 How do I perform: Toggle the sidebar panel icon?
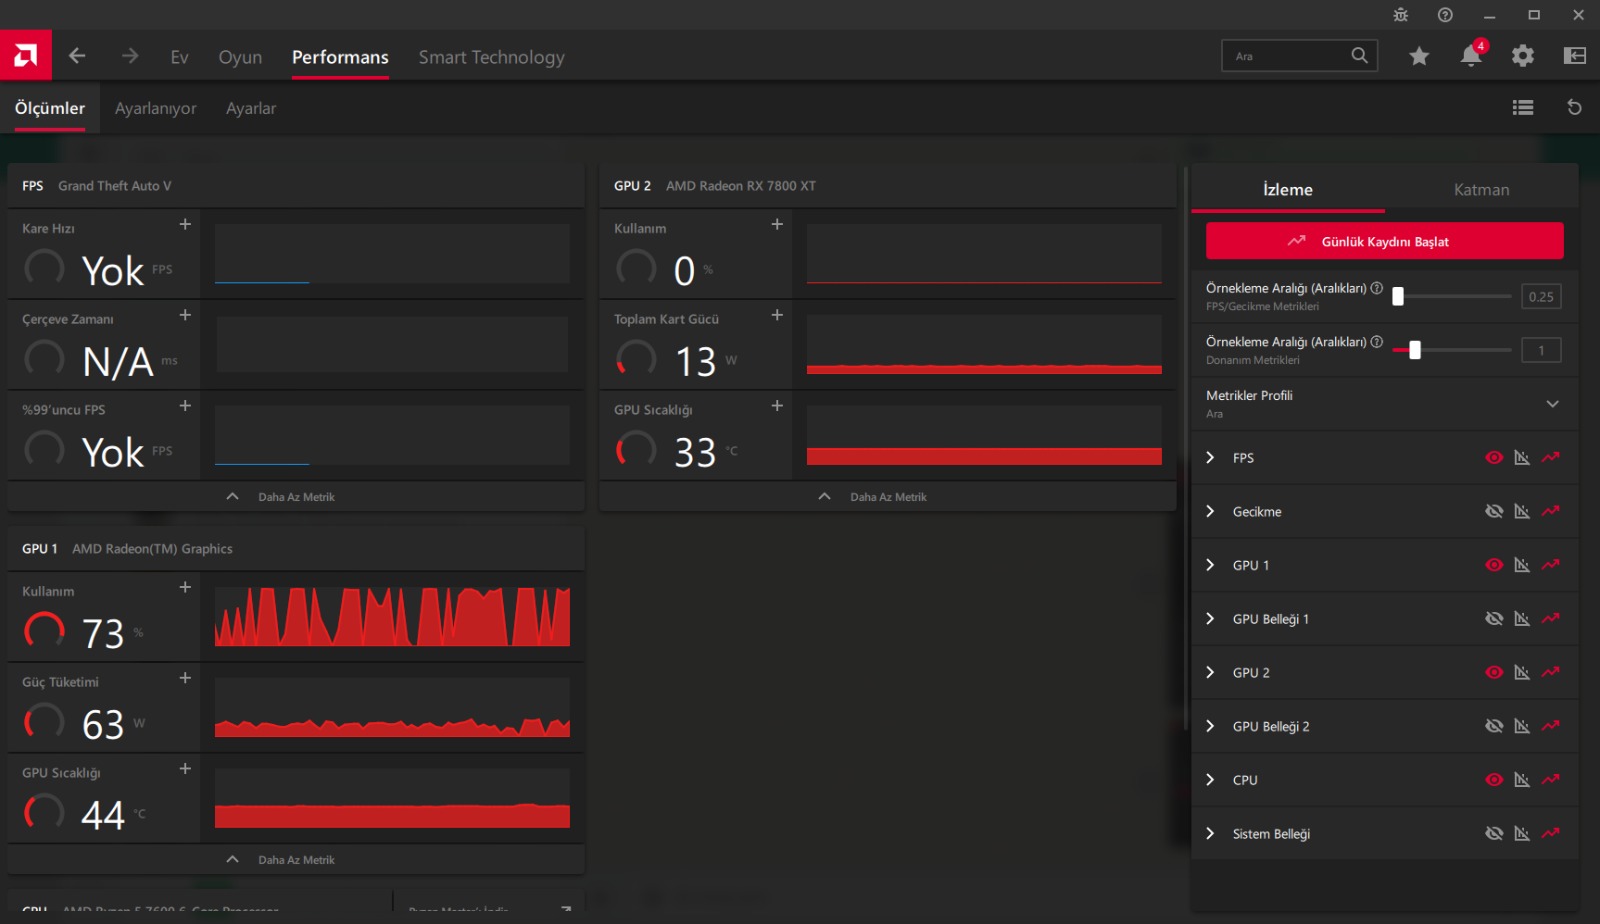pos(1575,56)
